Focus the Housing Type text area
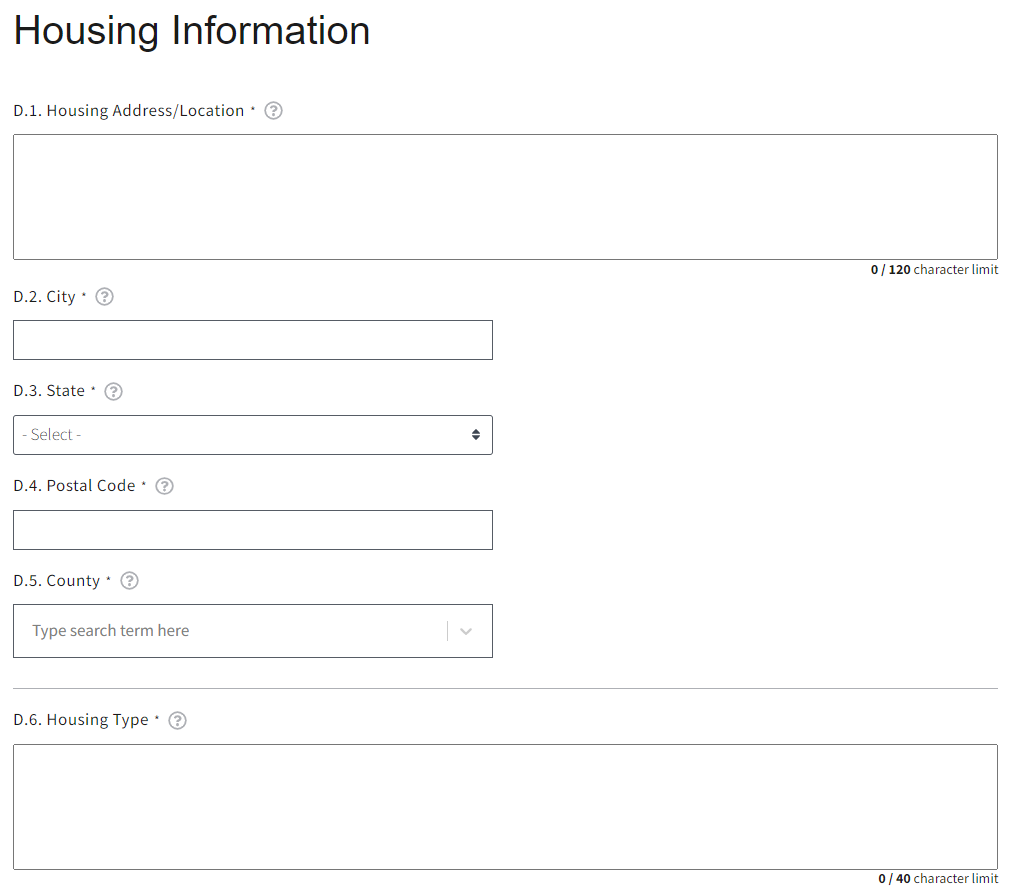 coord(505,807)
